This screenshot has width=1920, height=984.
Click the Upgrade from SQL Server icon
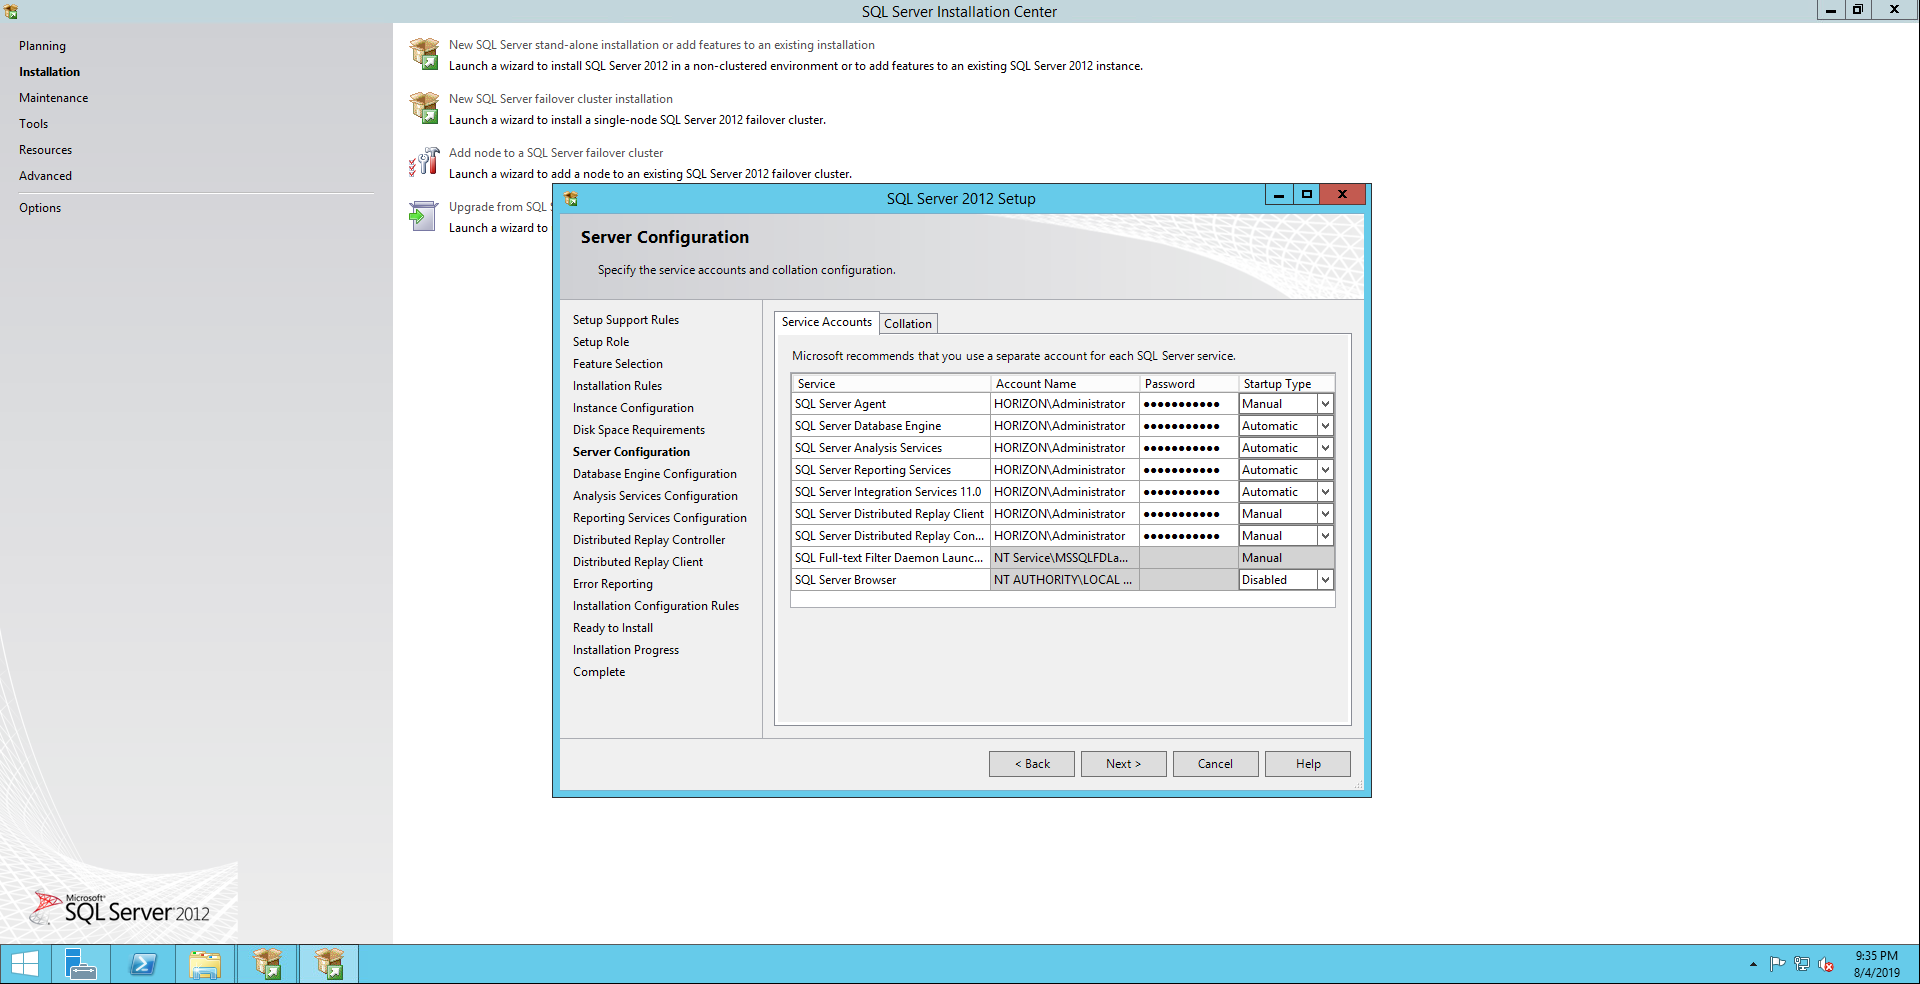point(424,216)
